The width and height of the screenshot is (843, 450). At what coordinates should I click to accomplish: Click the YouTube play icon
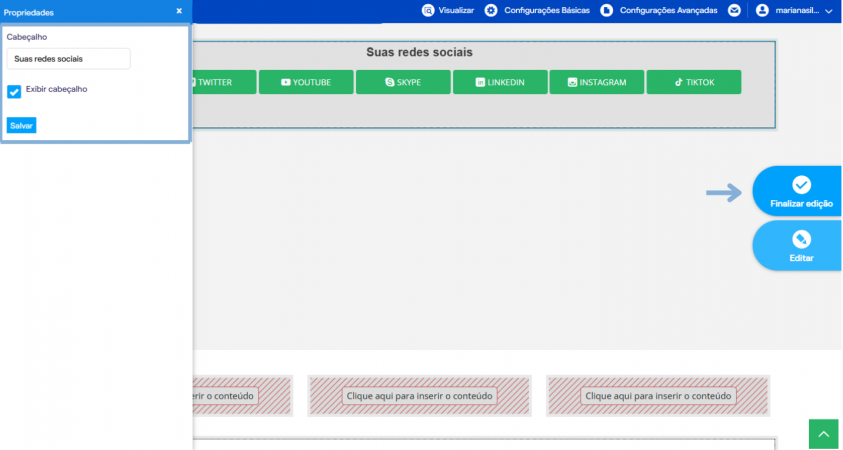point(285,82)
